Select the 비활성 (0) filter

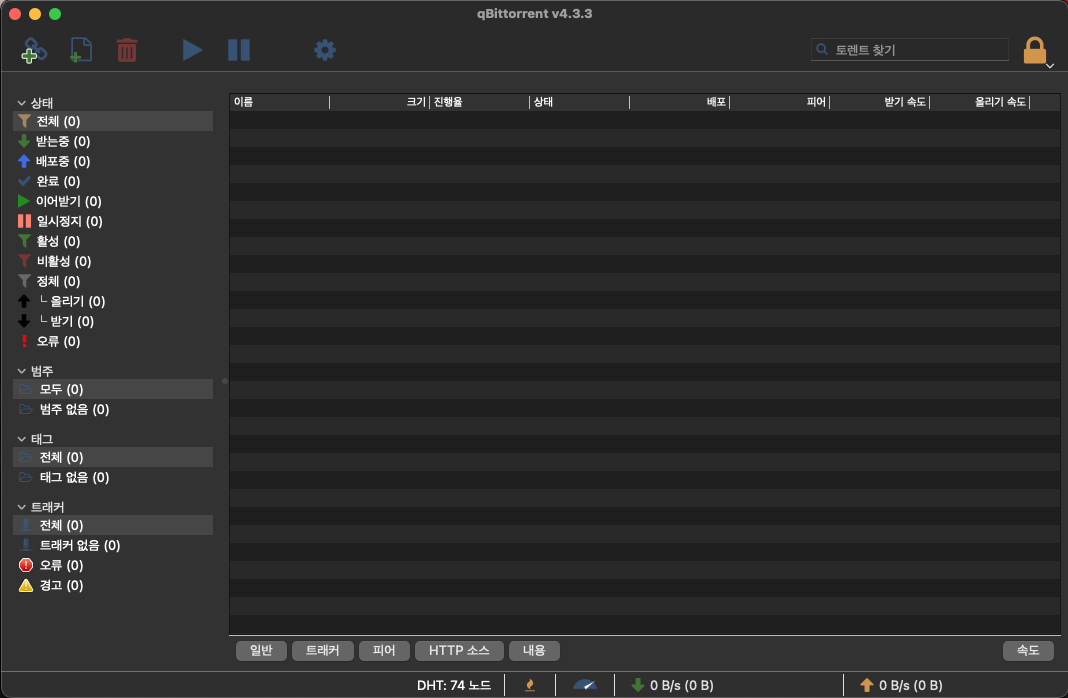113,261
